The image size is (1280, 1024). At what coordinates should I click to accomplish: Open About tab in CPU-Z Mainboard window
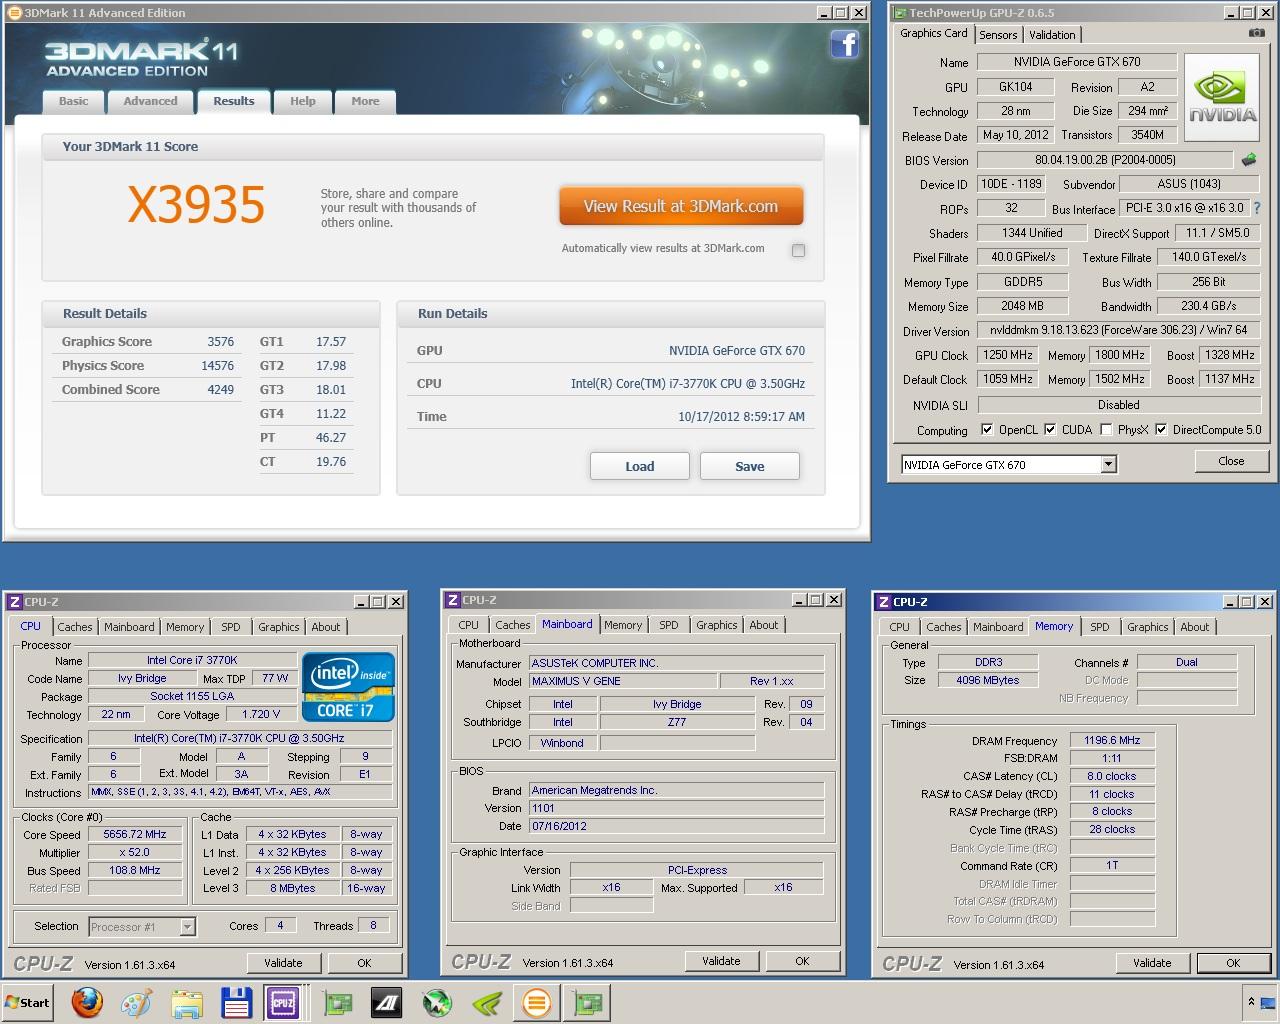click(764, 625)
